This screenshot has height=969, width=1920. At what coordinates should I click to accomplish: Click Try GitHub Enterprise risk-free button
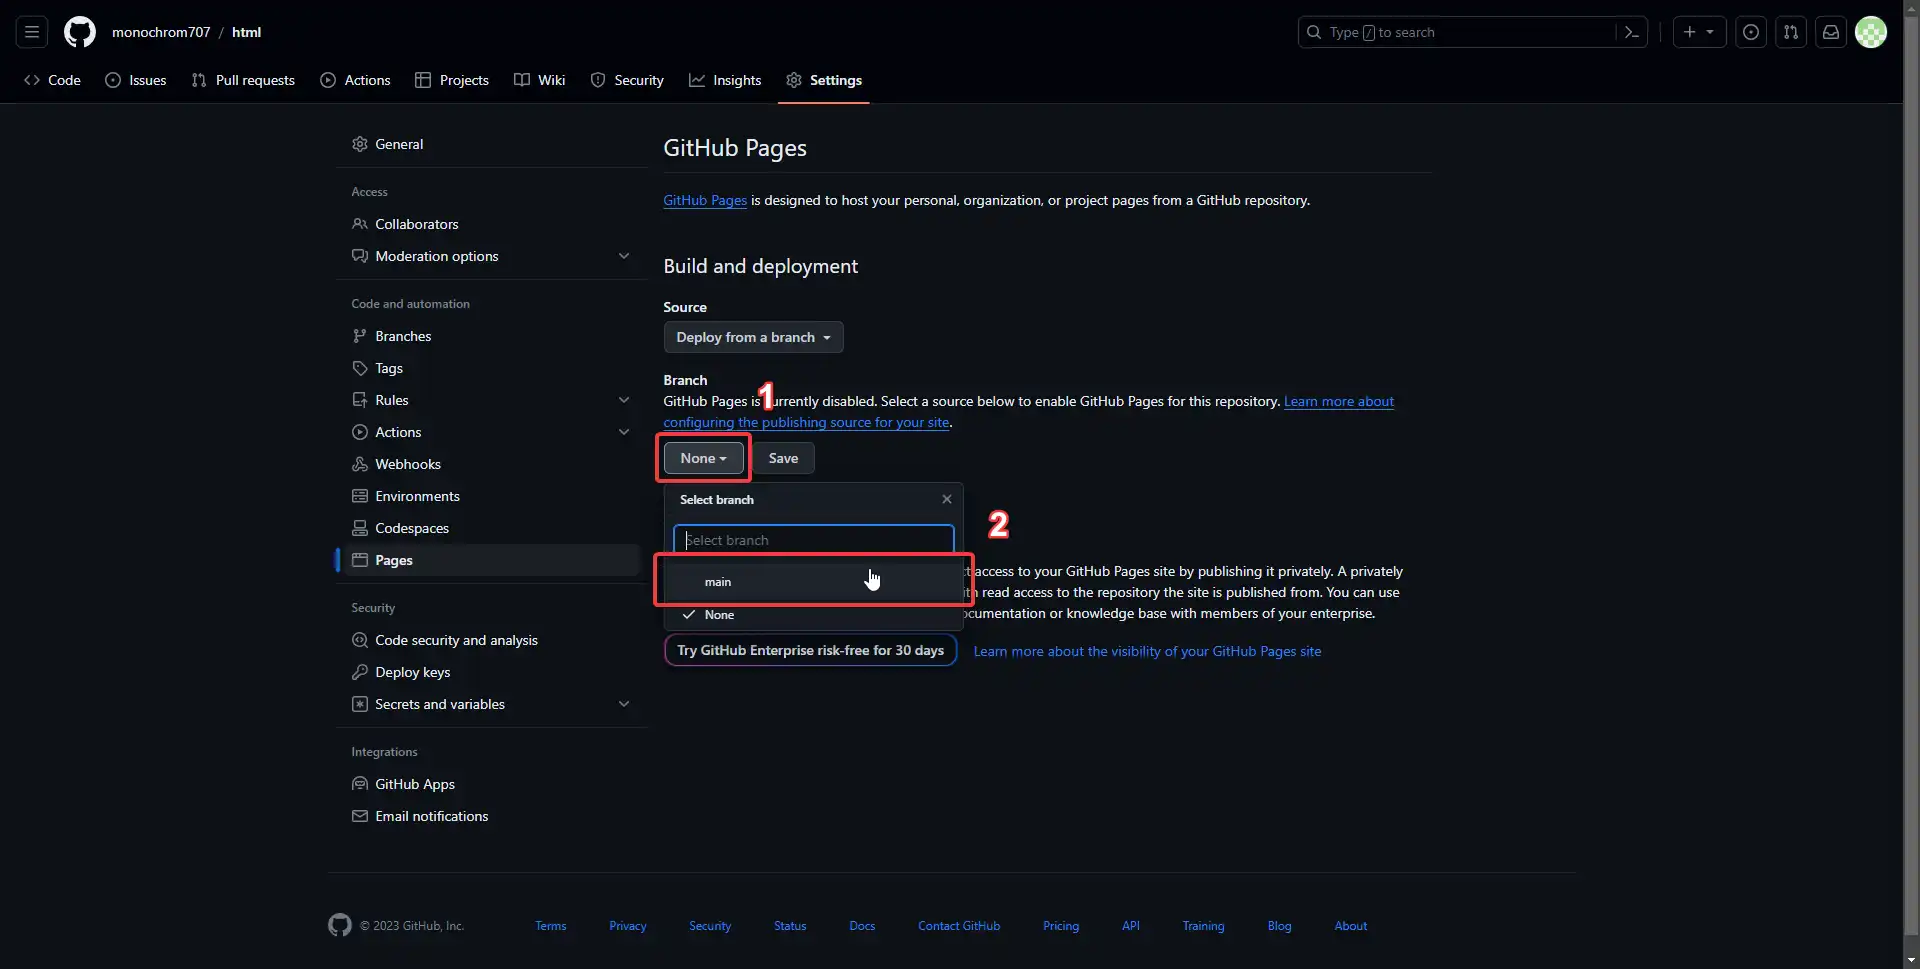tap(810, 650)
